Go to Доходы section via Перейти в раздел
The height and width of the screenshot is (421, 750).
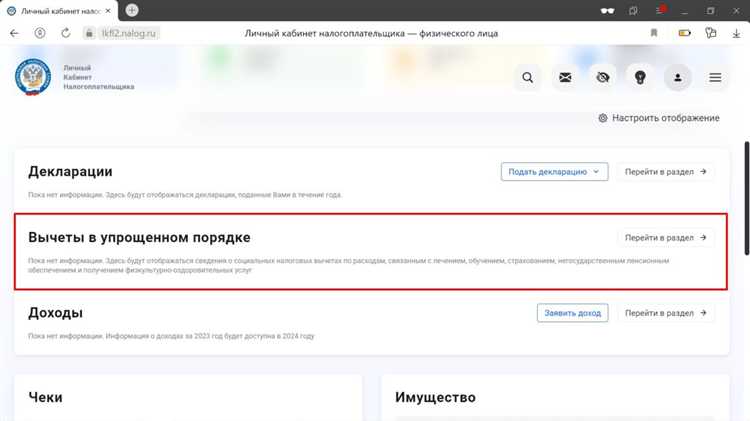pyautogui.click(x=665, y=313)
